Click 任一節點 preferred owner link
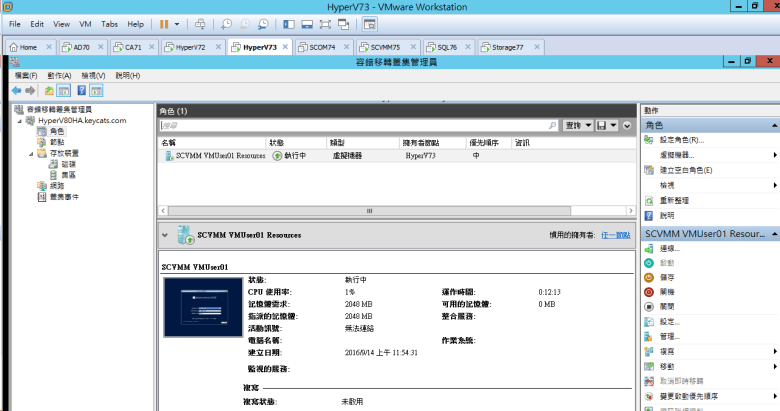780x411 pixels. (x=616, y=235)
